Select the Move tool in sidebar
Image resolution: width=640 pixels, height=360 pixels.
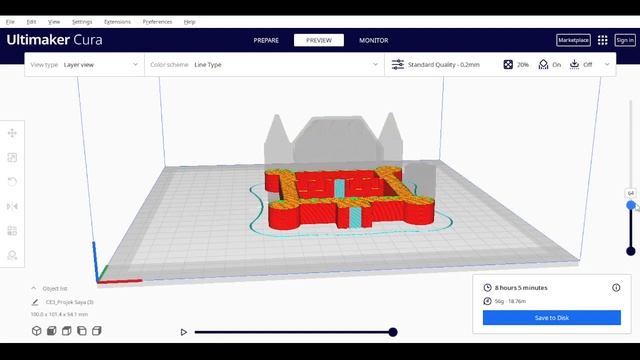click(x=12, y=133)
